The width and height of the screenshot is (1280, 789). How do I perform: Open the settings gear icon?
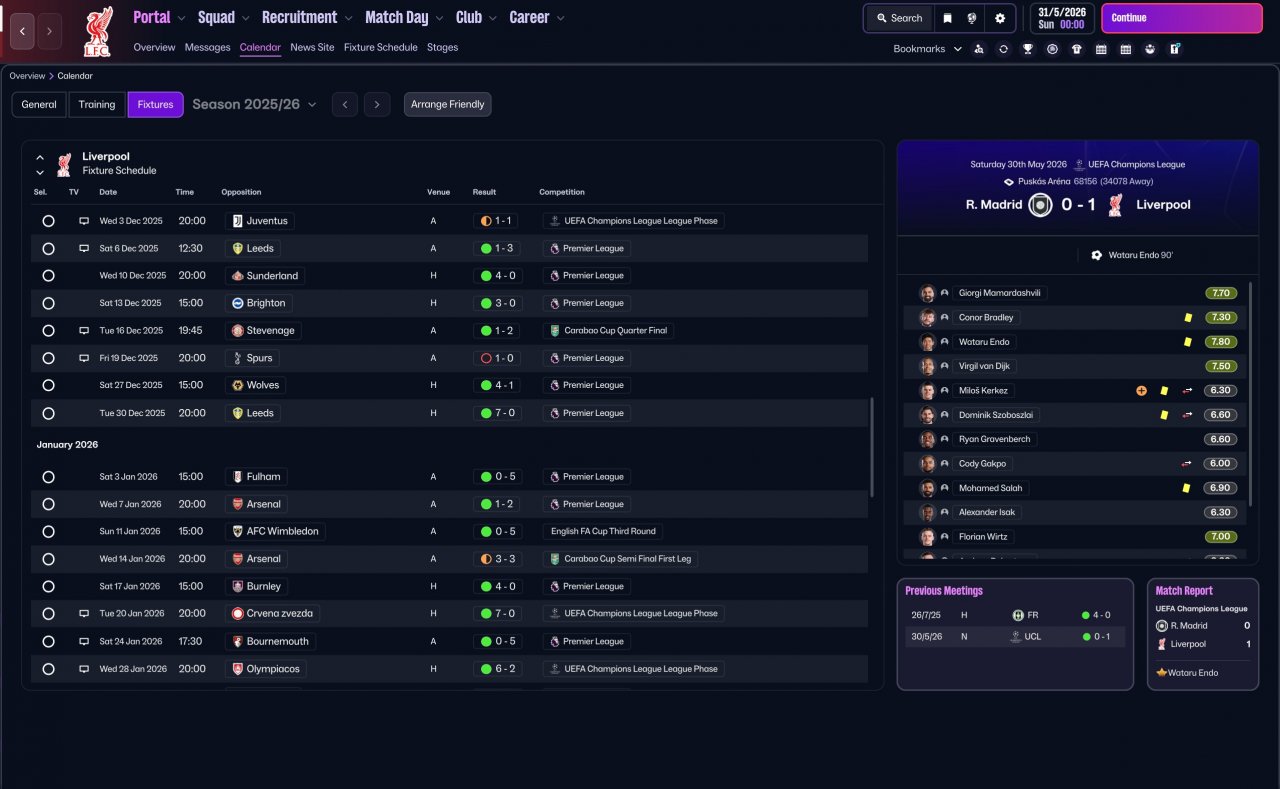coord(1000,18)
